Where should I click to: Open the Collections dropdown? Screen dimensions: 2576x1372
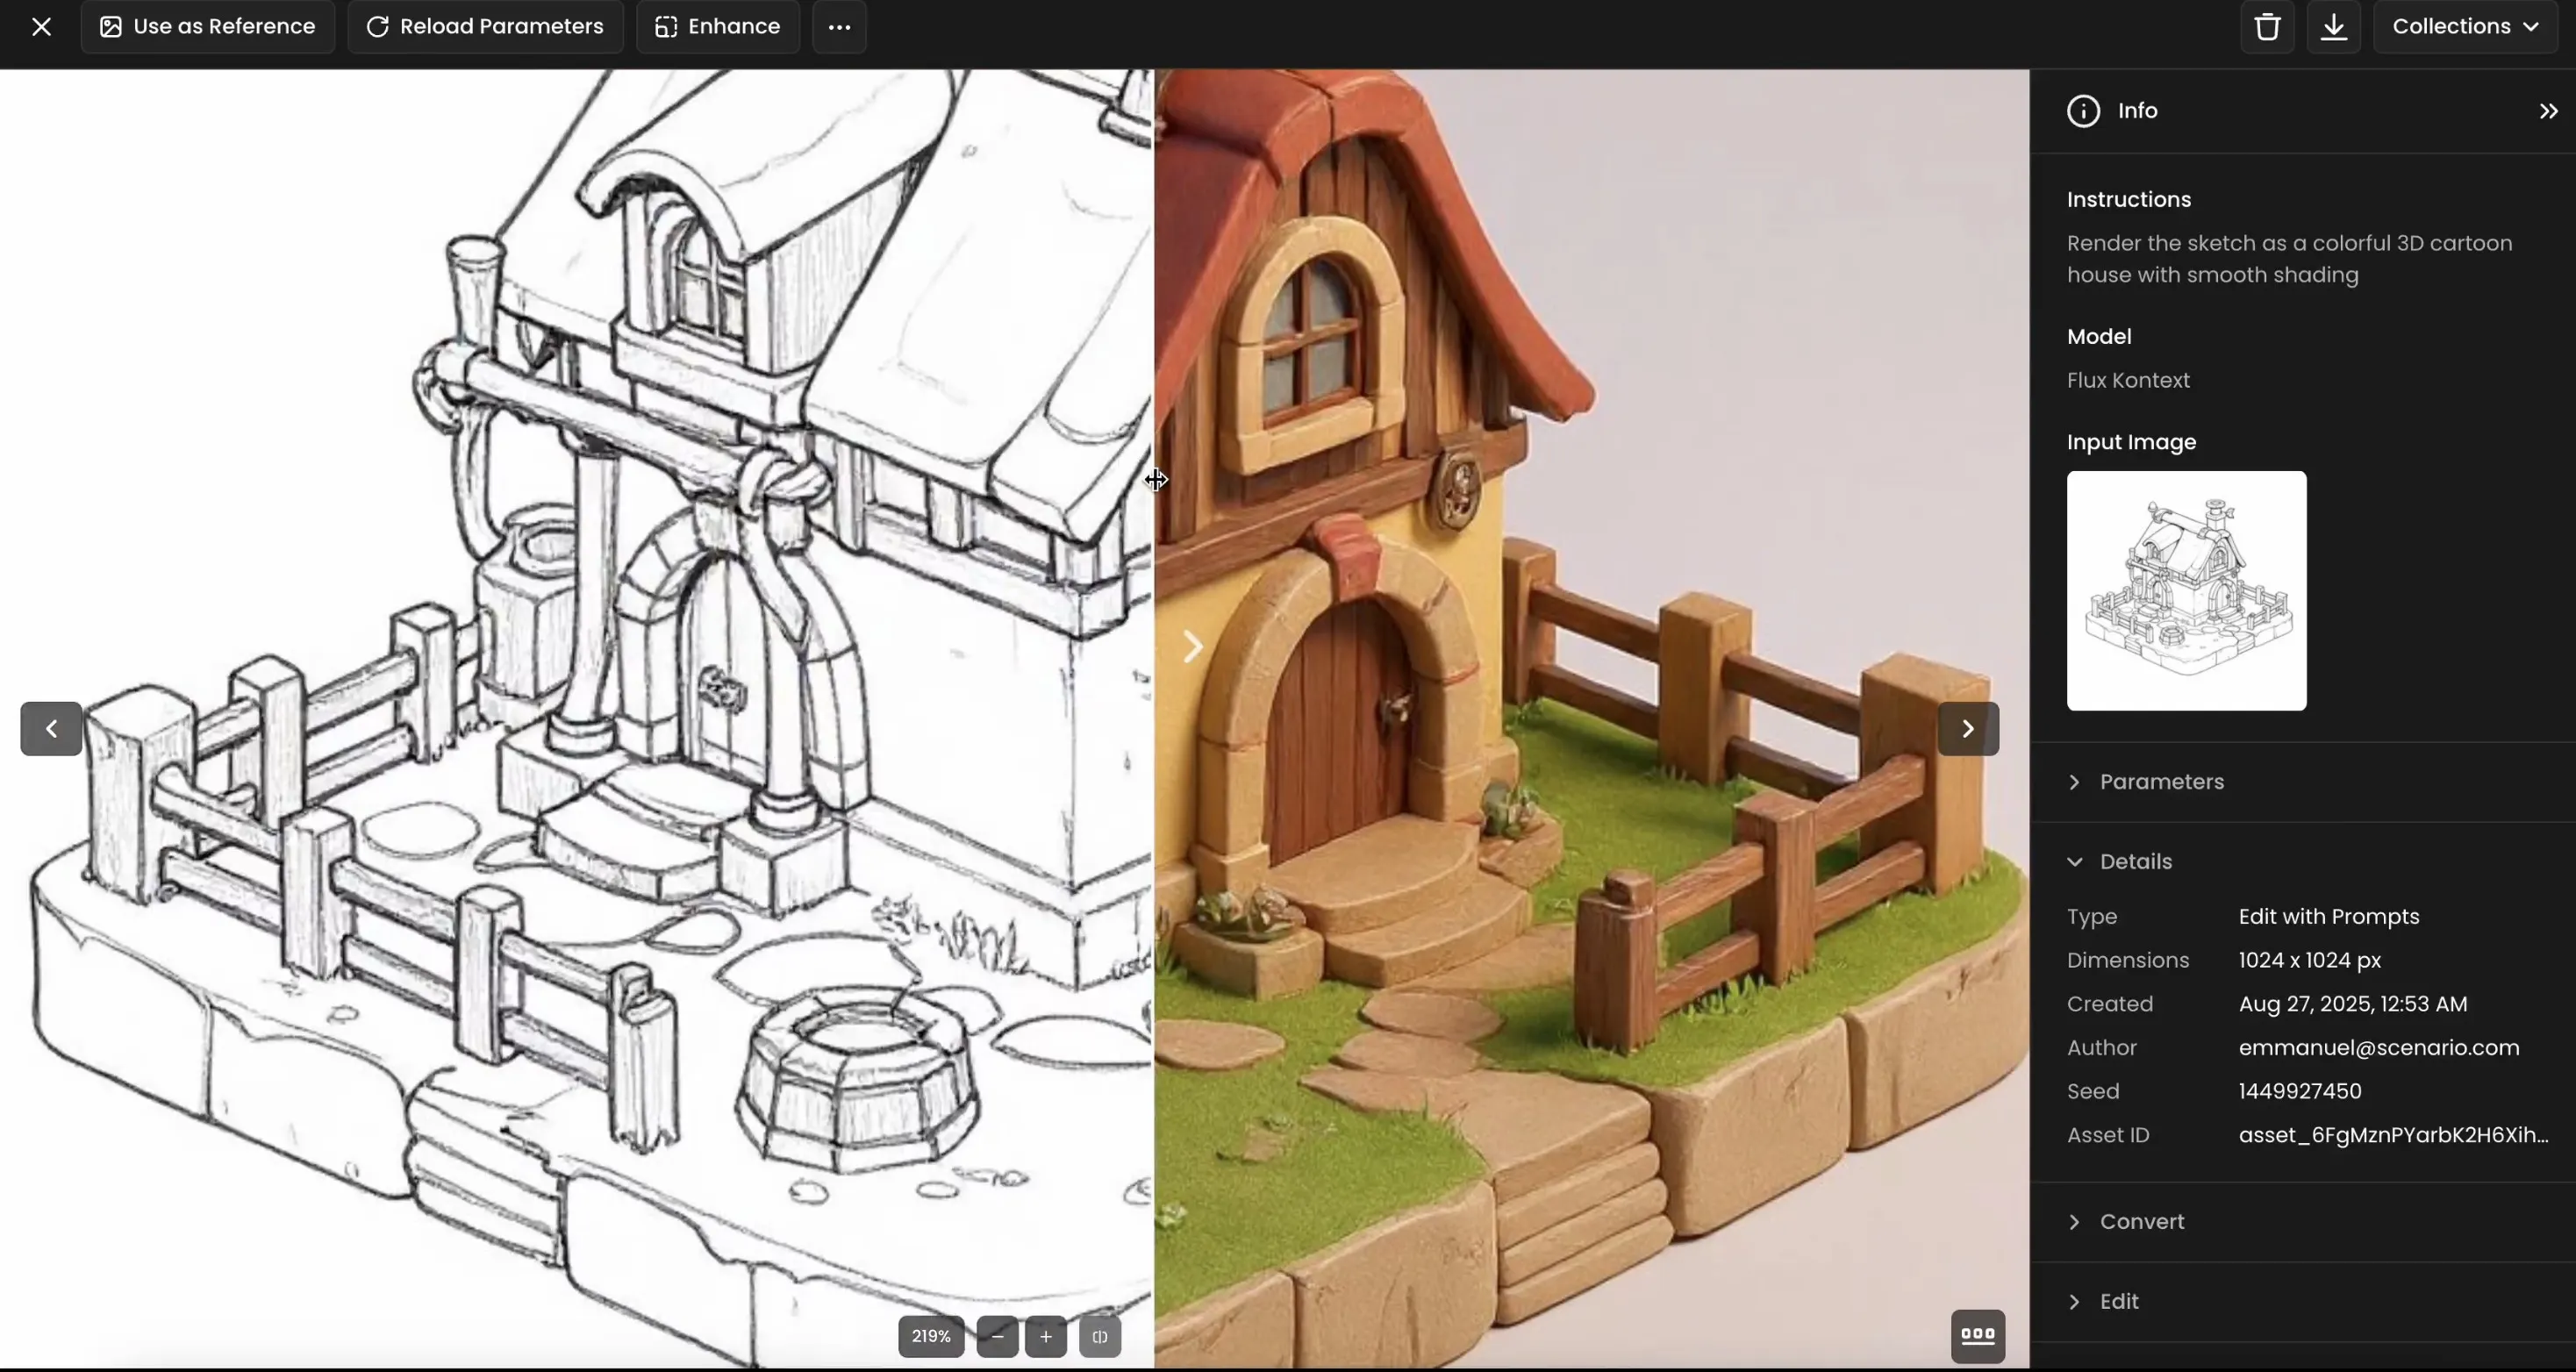coord(2464,27)
